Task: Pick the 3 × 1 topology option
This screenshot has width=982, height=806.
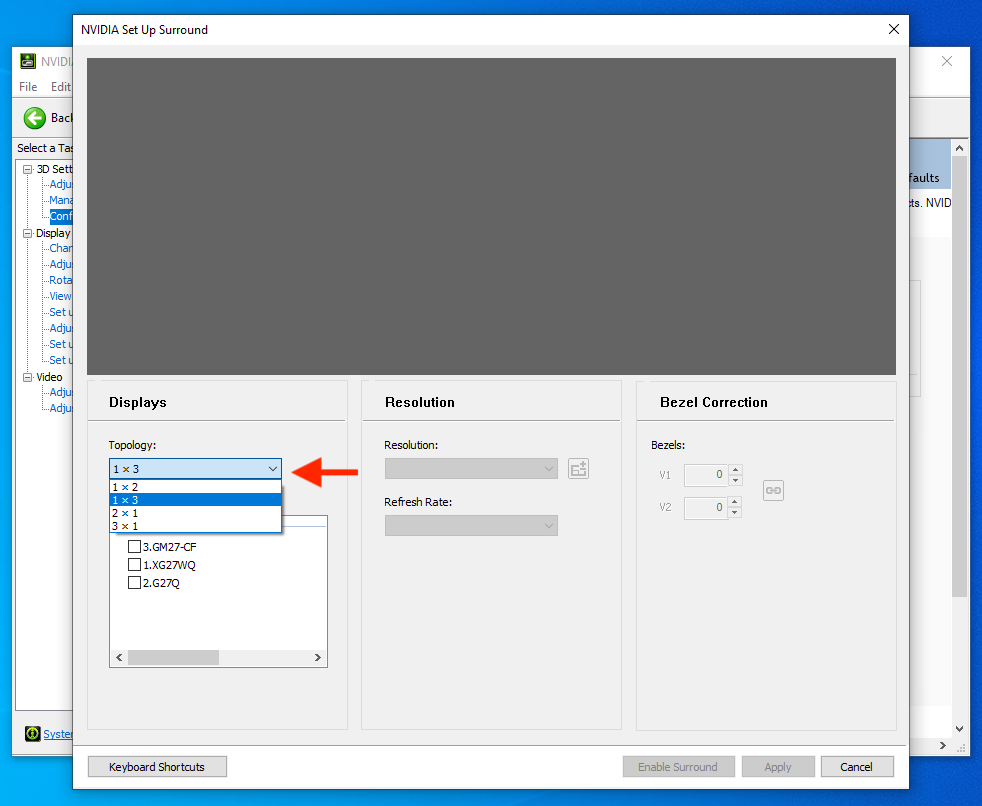Action: point(195,526)
